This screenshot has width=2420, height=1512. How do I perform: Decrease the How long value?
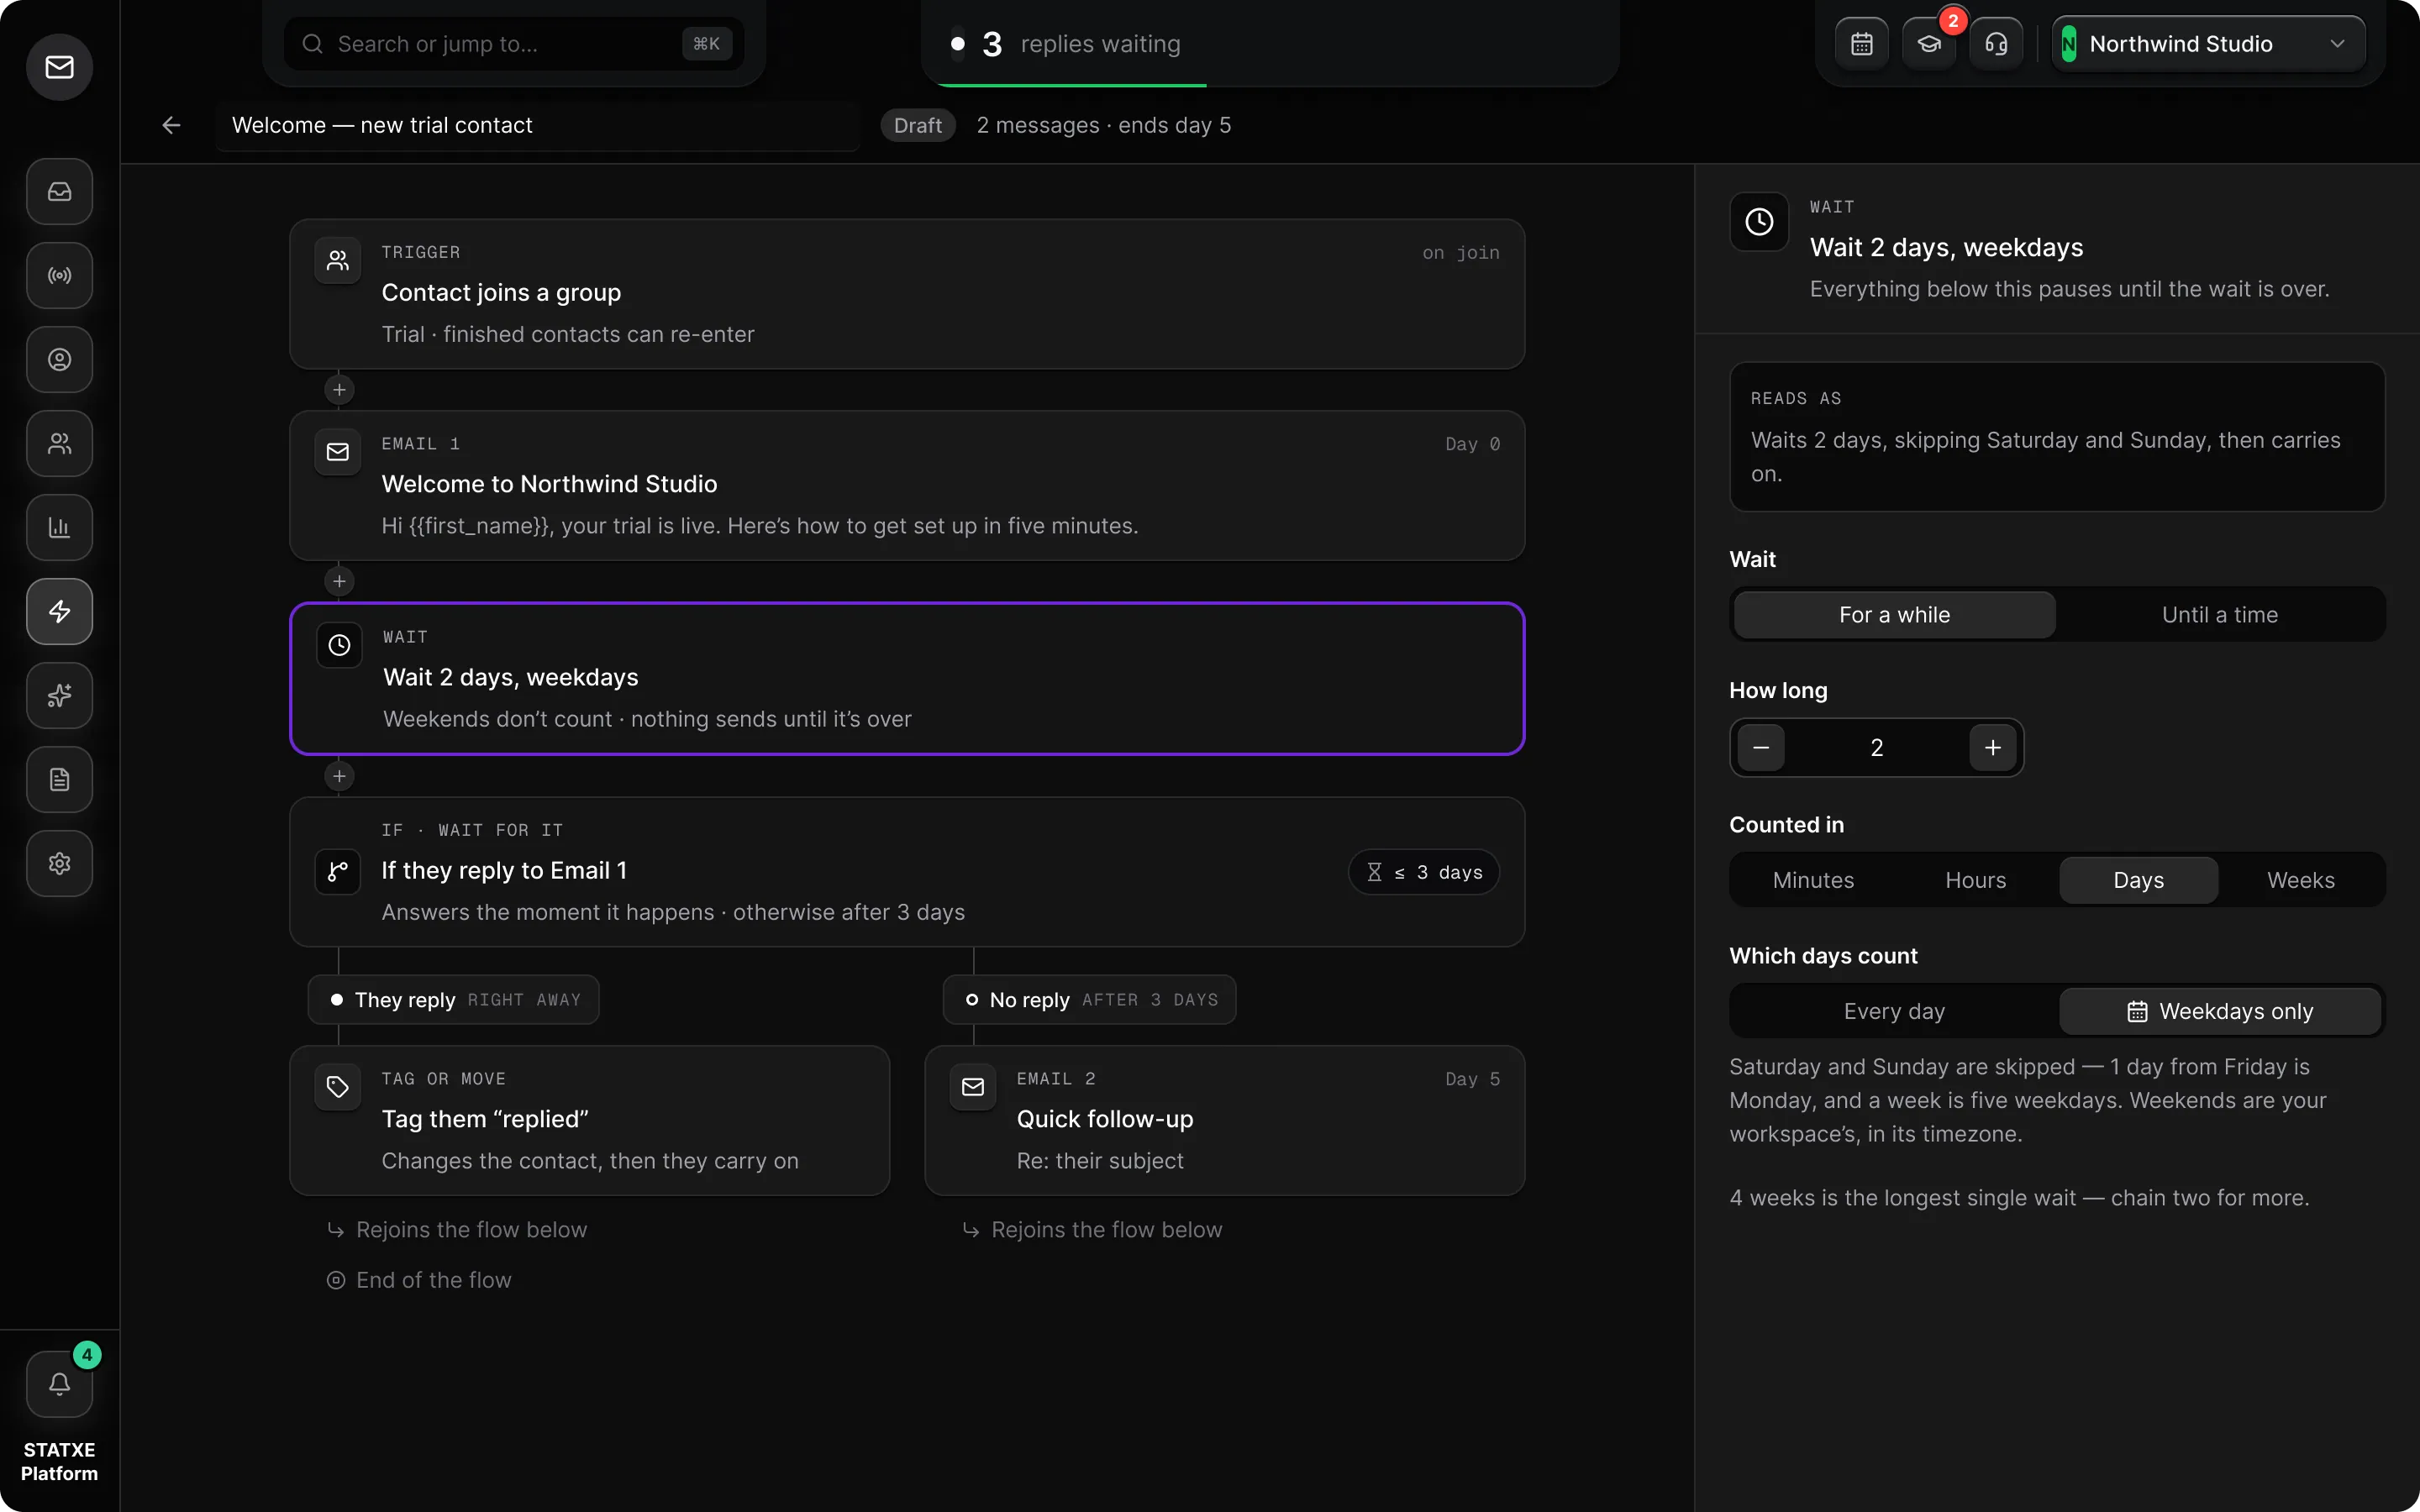pyautogui.click(x=1761, y=748)
